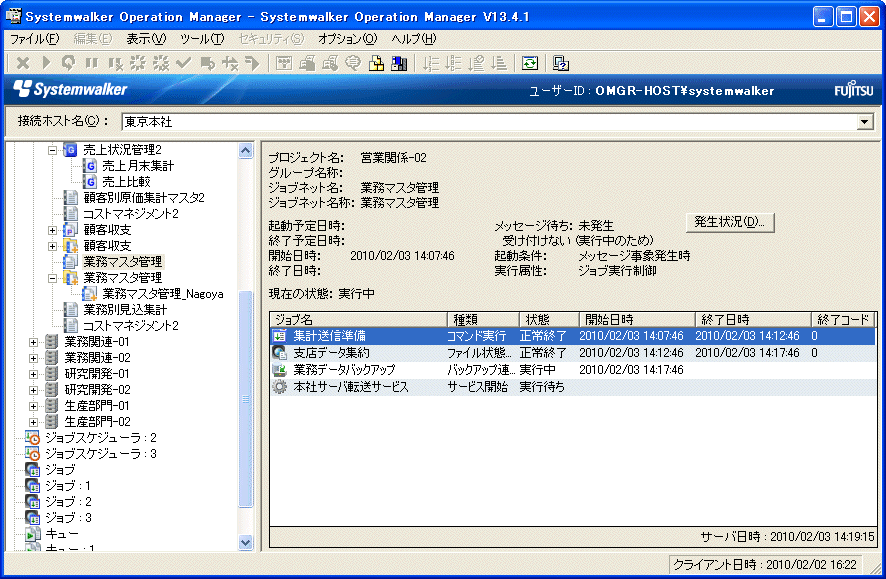Expand the 業務関連-02 project
This screenshot has height=579, width=886.
(33, 358)
